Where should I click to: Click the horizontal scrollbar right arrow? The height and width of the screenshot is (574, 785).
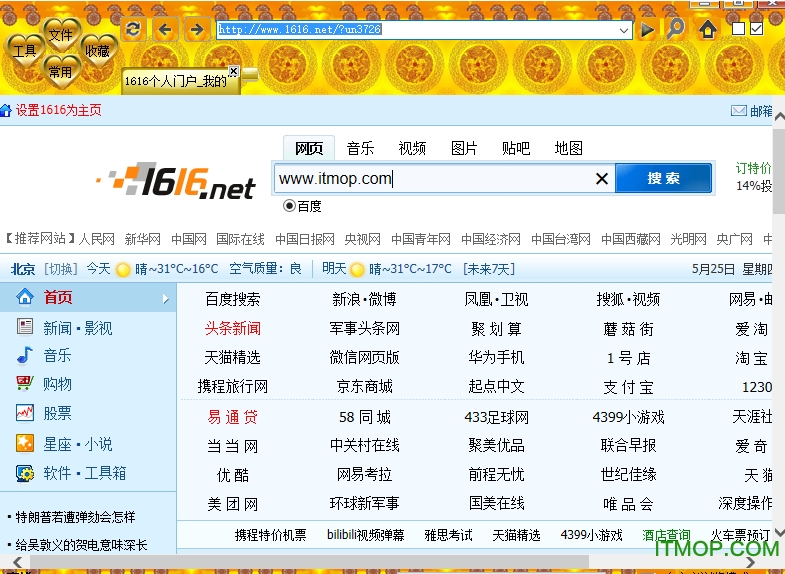pyautogui.click(x=750, y=561)
